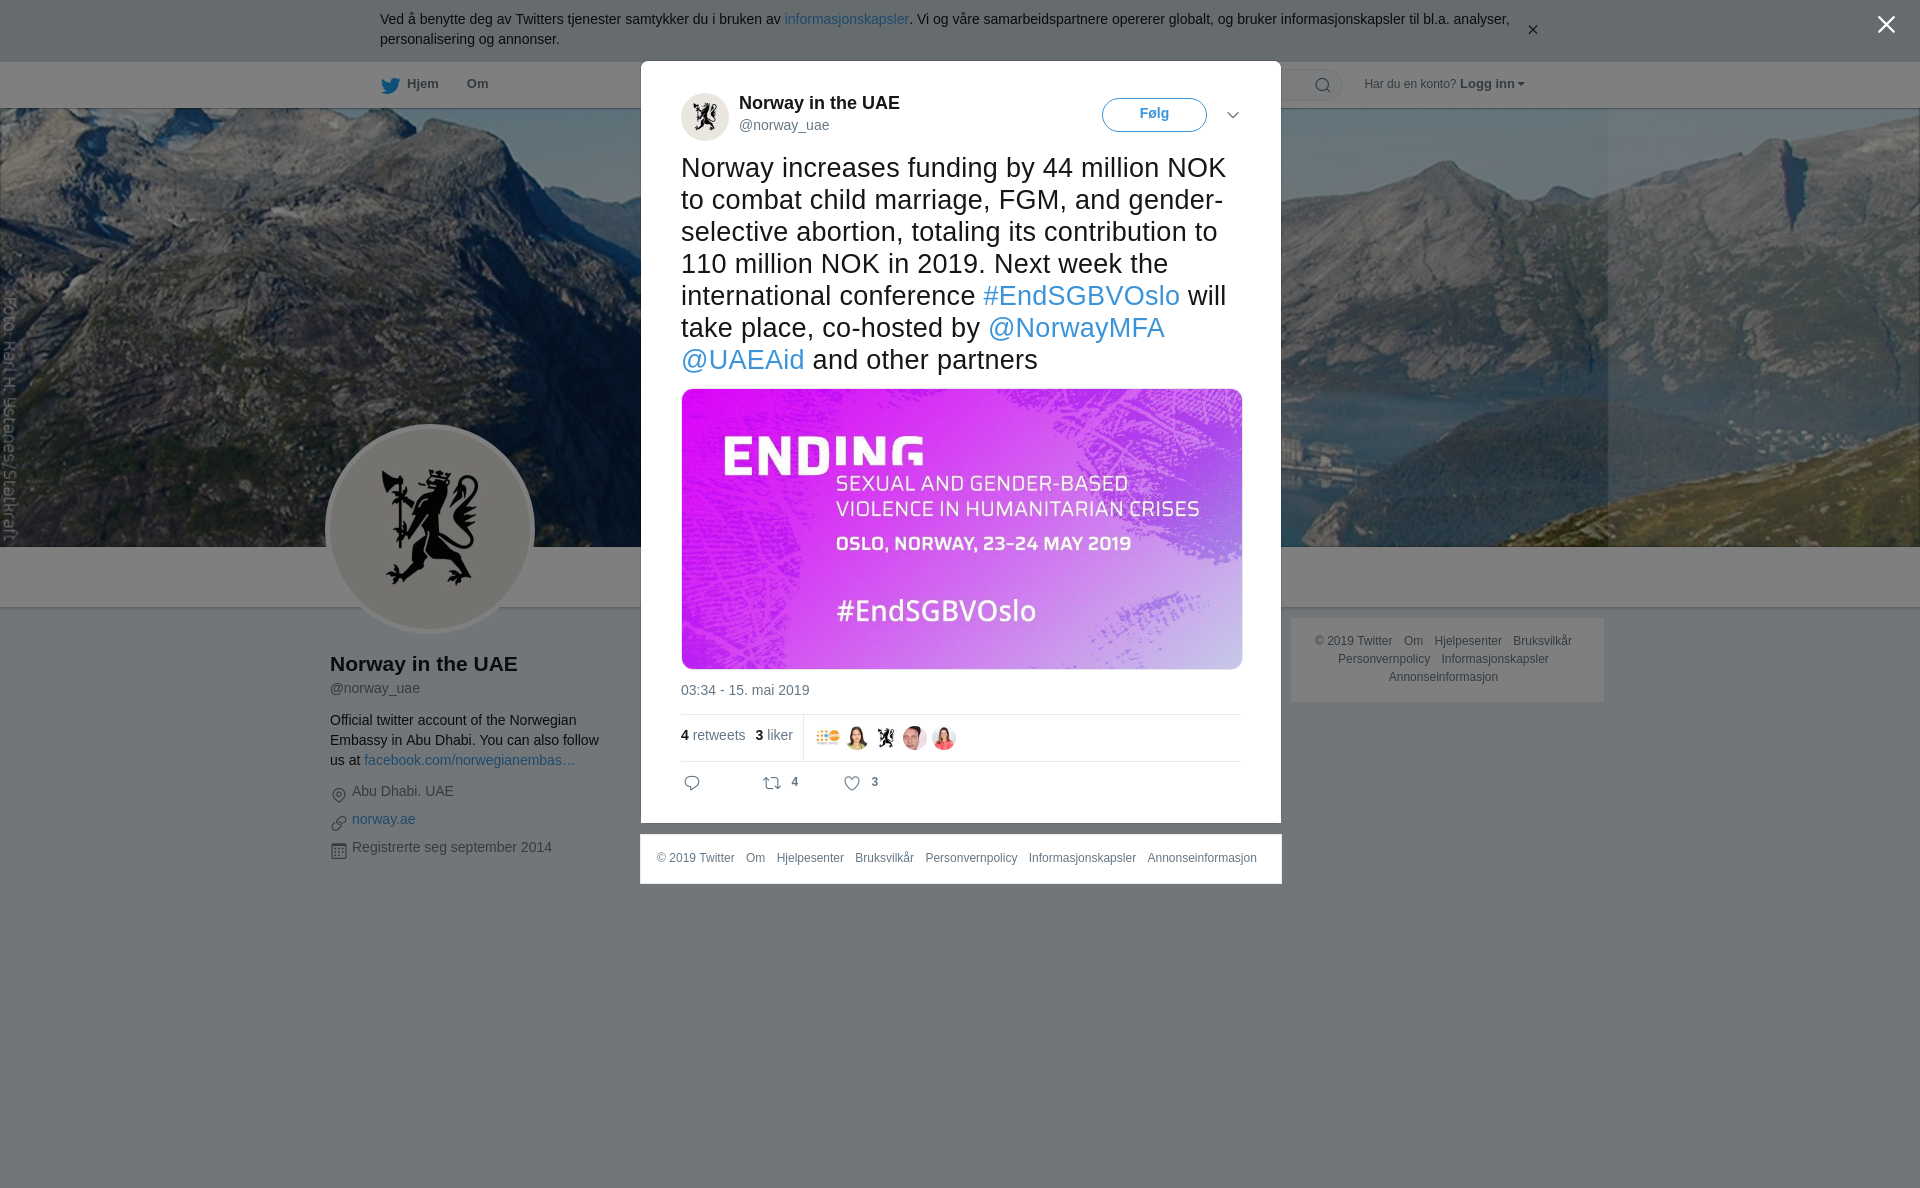Click the Norway in the UAE tweet avatar
Viewport: 1920px width, 1188px height.
click(x=705, y=117)
